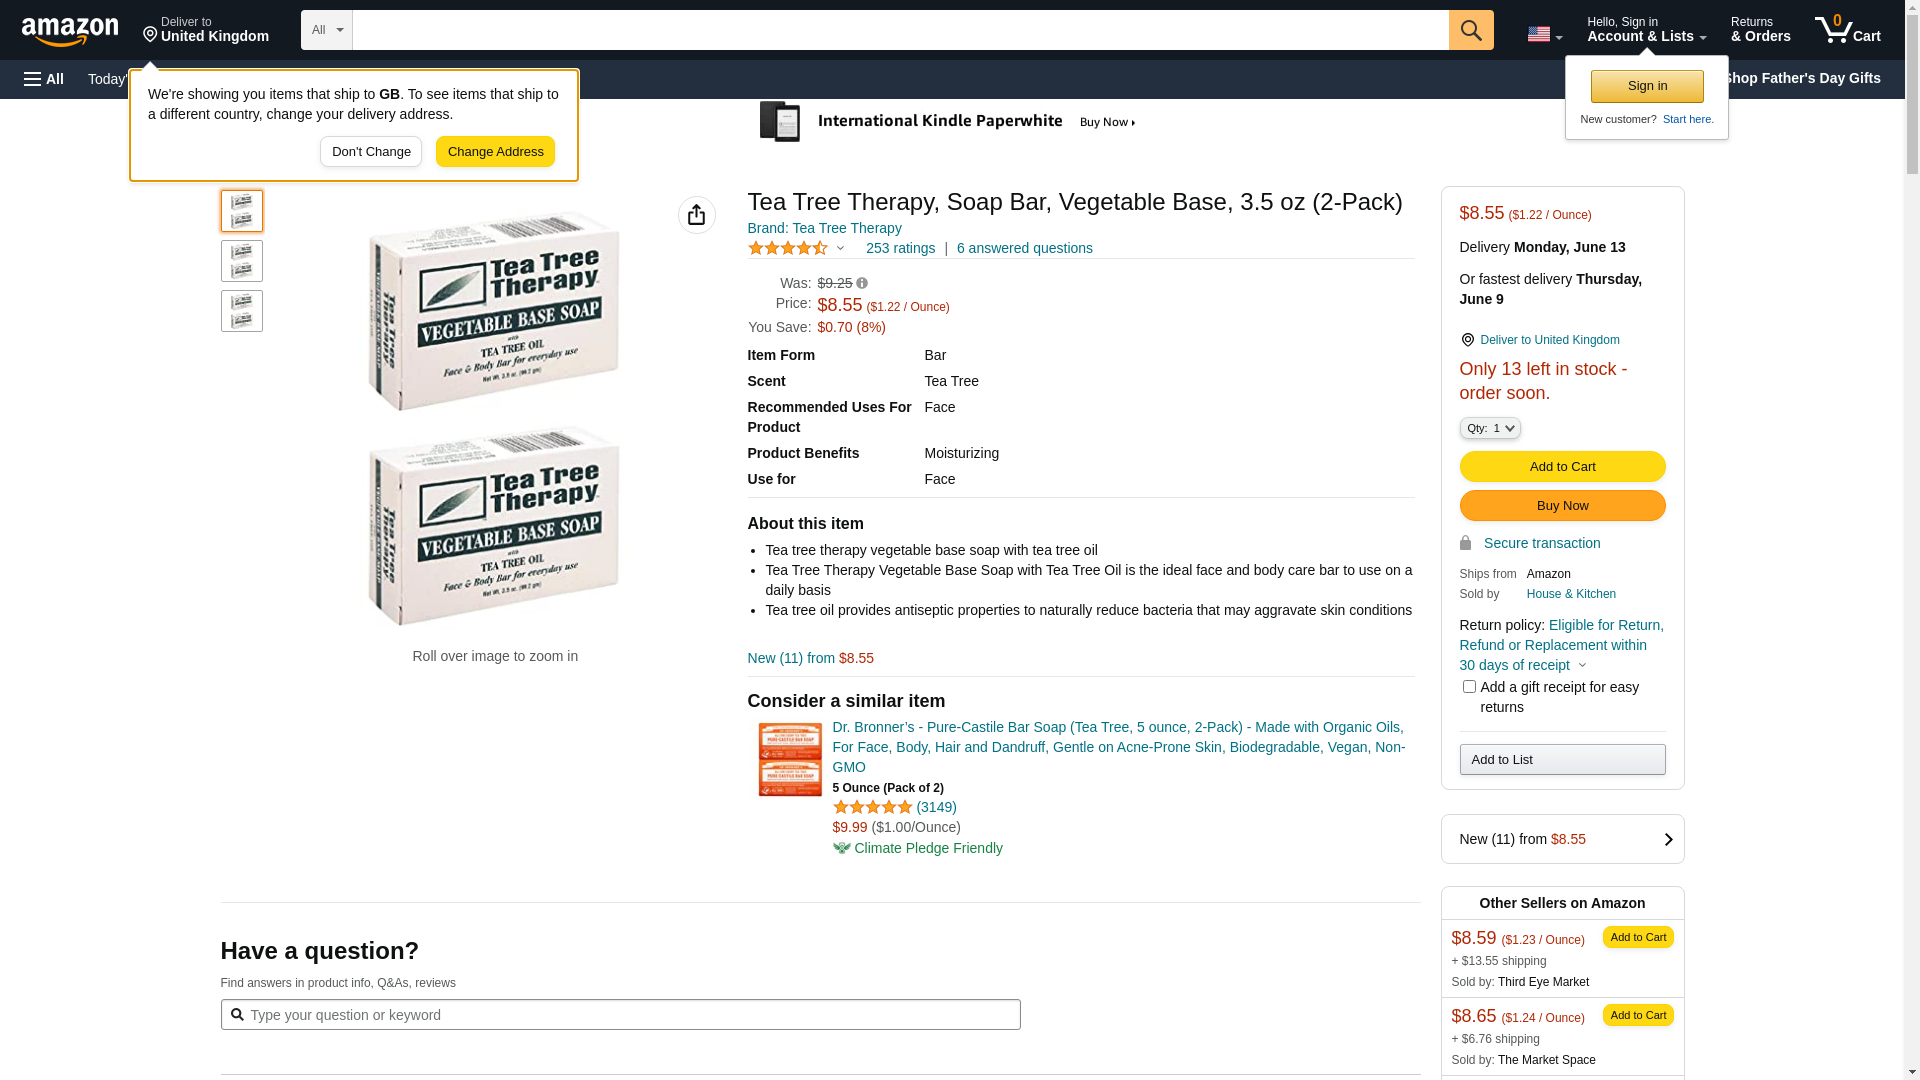Click the Amazon logo
Screen dimensions: 1920x1080
point(70,31)
